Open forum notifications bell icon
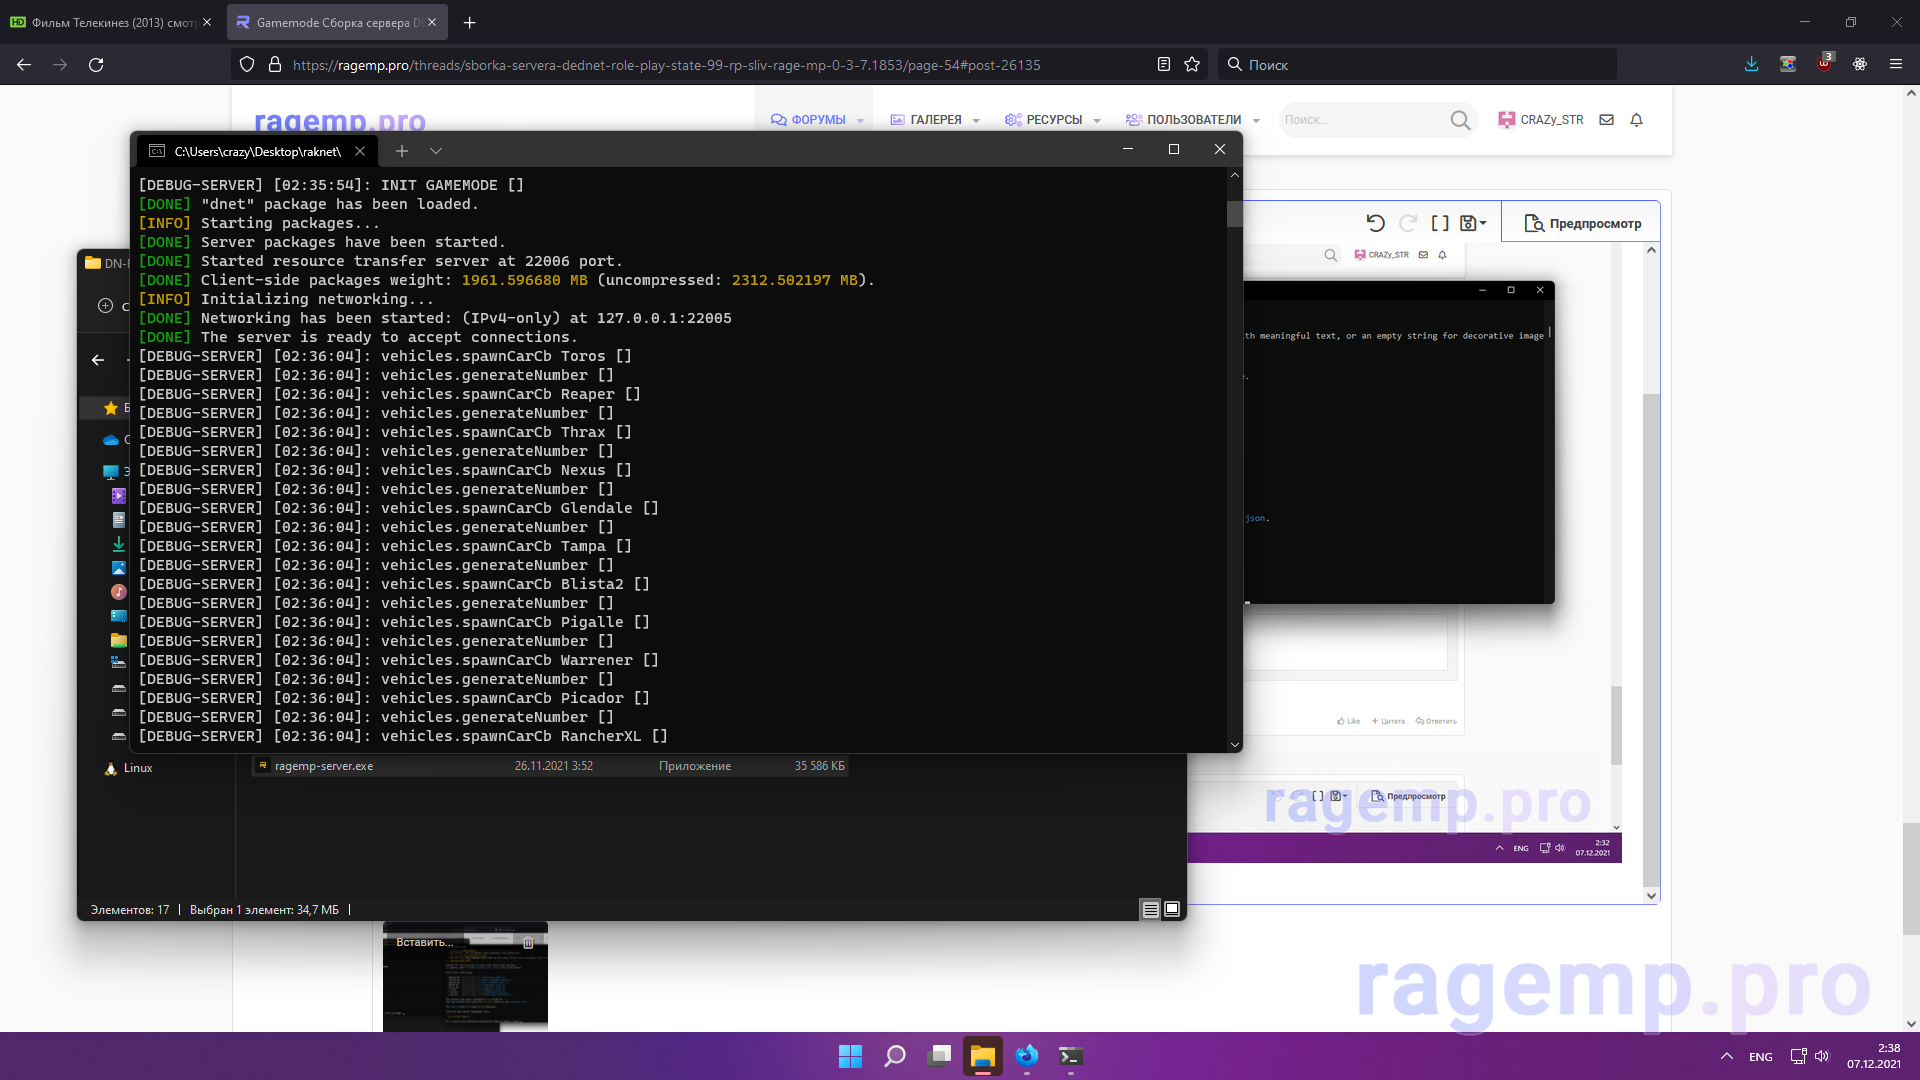This screenshot has height=1080, width=1920. click(1637, 120)
